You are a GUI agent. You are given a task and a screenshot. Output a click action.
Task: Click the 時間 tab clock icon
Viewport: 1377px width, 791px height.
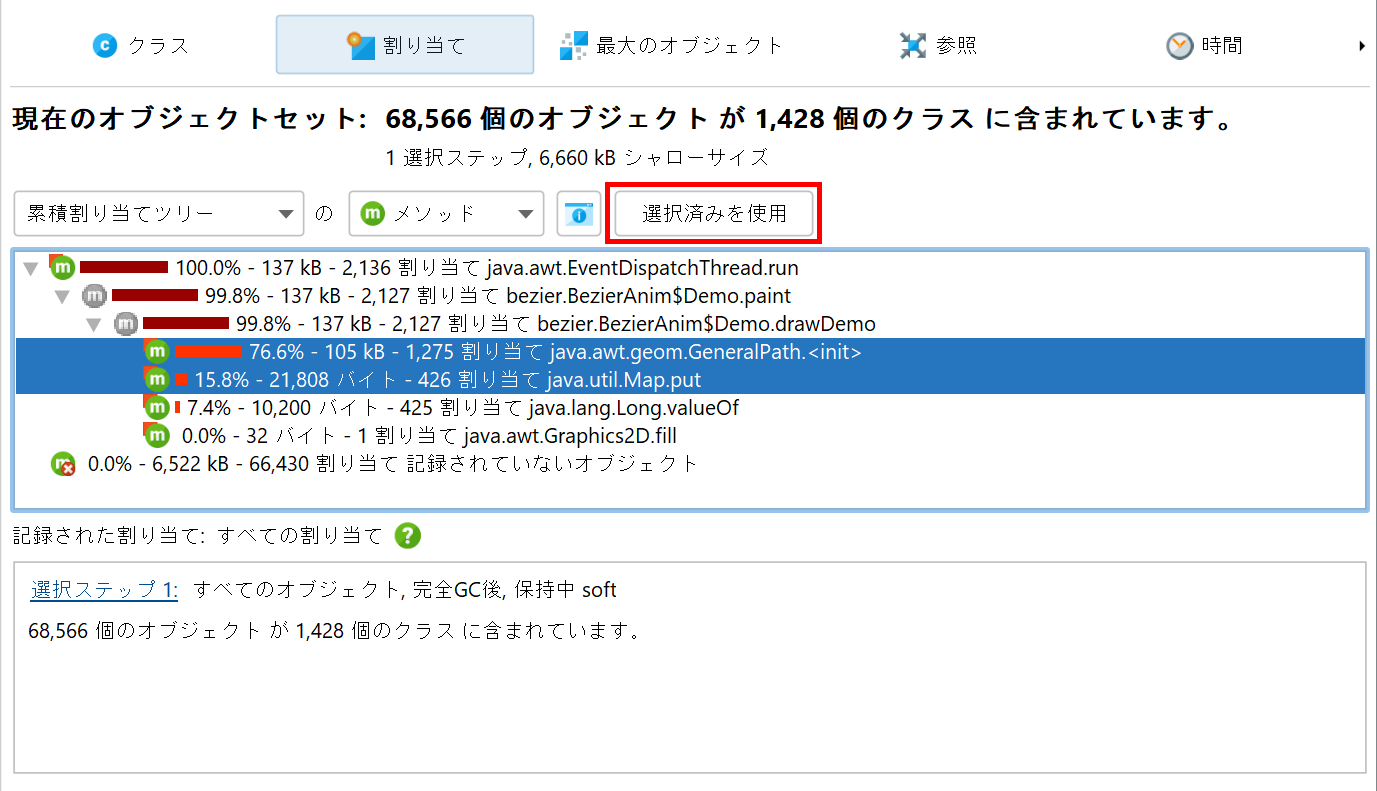pyautogui.click(x=1180, y=45)
